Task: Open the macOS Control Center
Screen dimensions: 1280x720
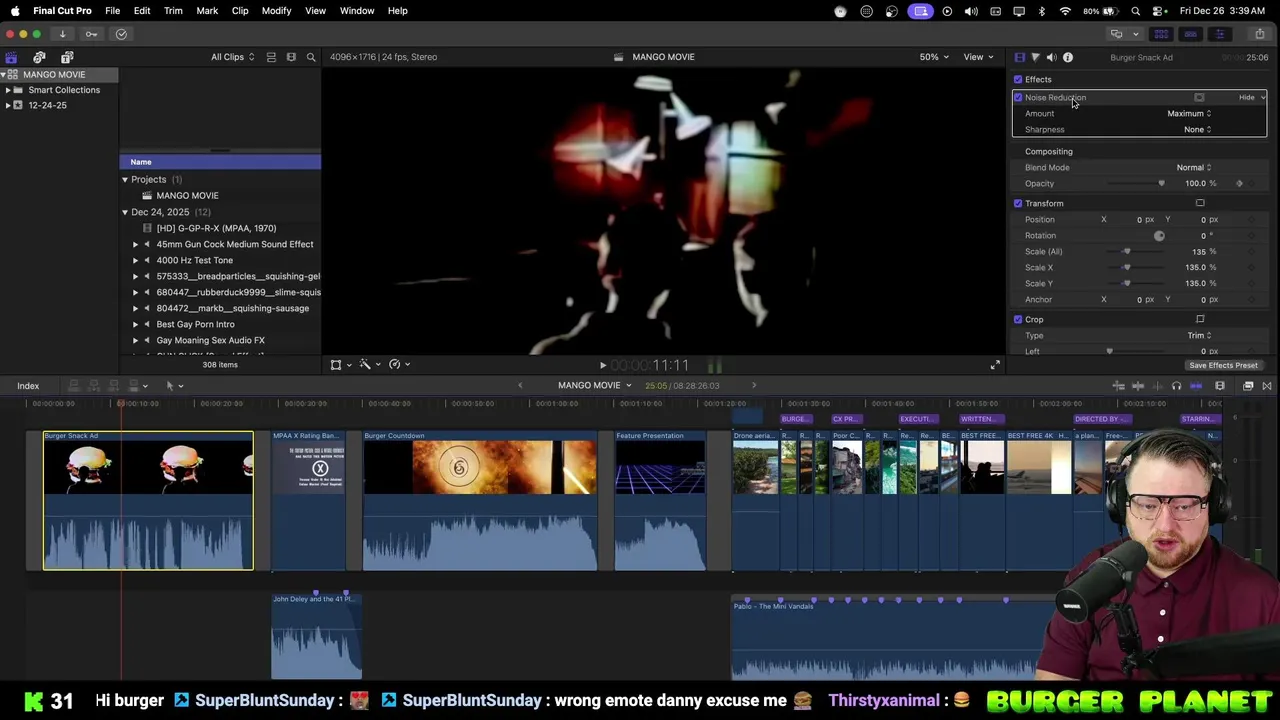Action: click(x=1159, y=11)
